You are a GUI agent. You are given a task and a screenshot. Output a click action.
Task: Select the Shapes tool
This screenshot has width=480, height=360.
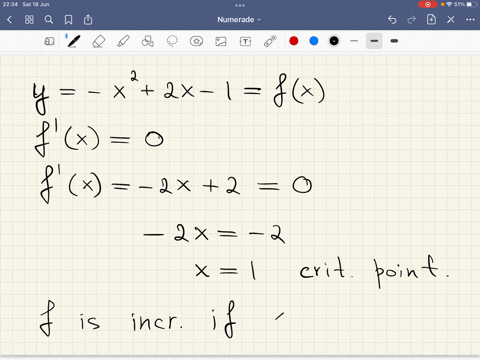[x=147, y=41]
